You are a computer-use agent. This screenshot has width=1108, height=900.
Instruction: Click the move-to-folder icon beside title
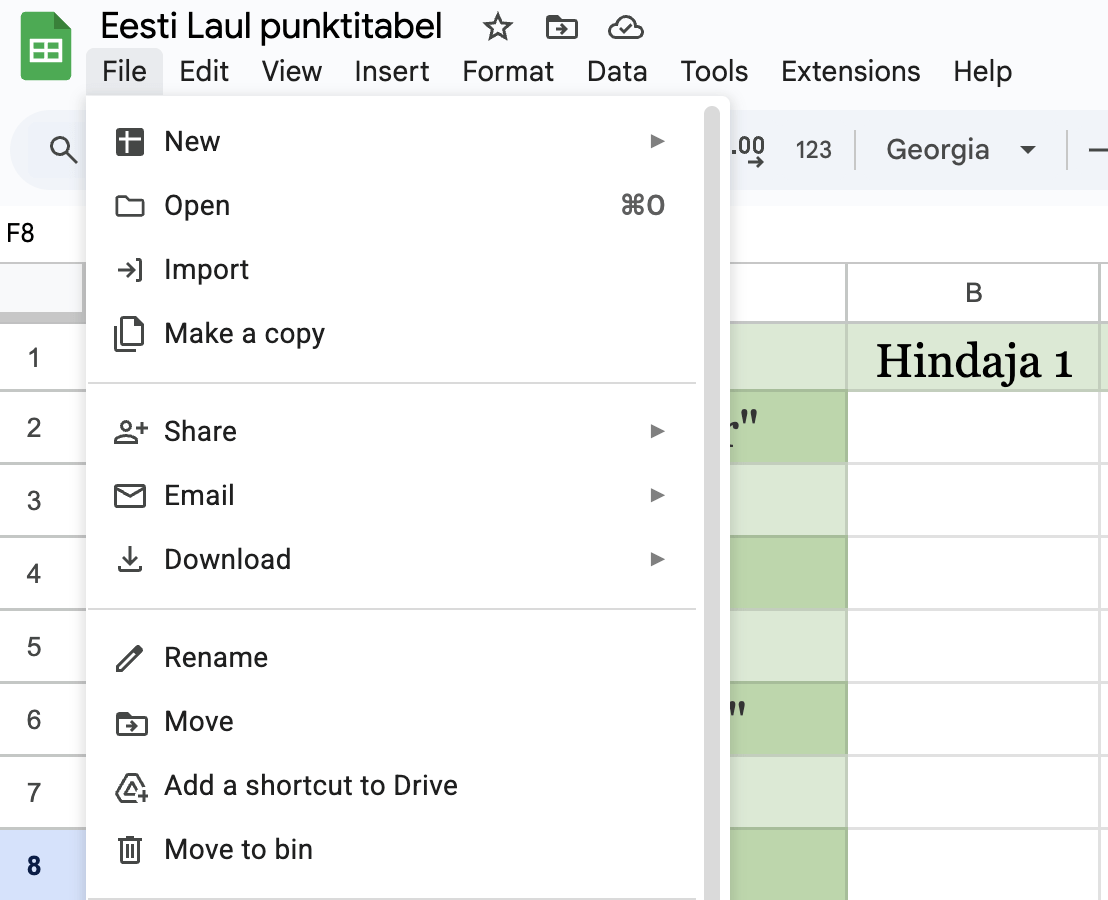(562, 28)
